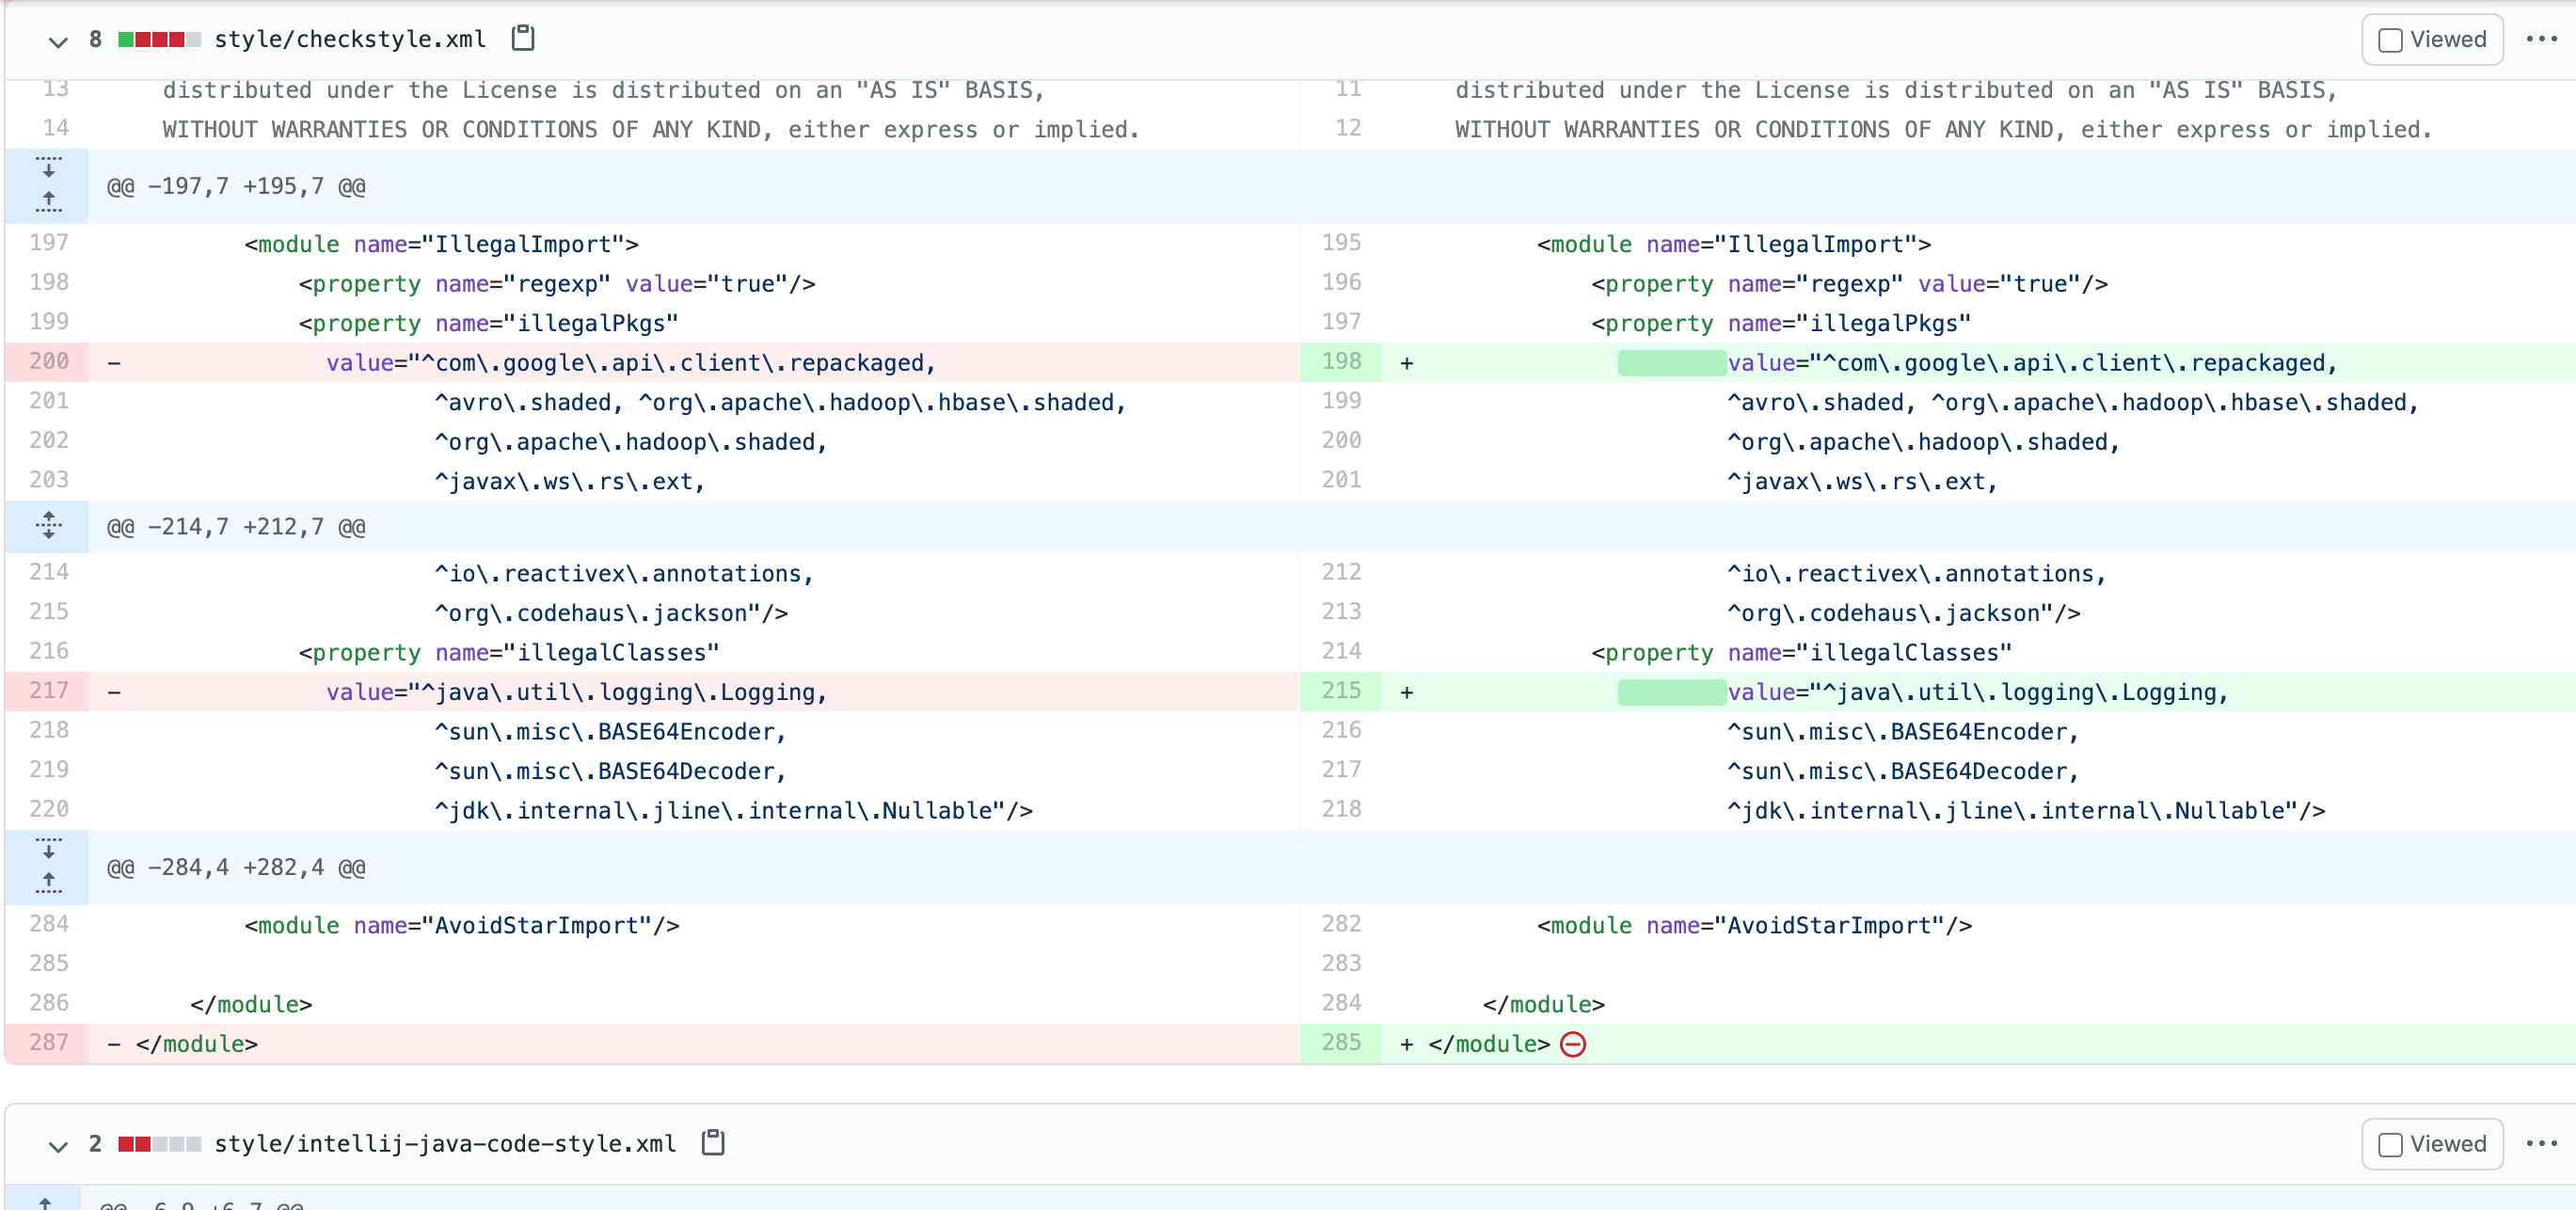
Task: Open style/intellij-java-code-style.xml file link
Action: pyautogui.click(x=445, y=1143)
